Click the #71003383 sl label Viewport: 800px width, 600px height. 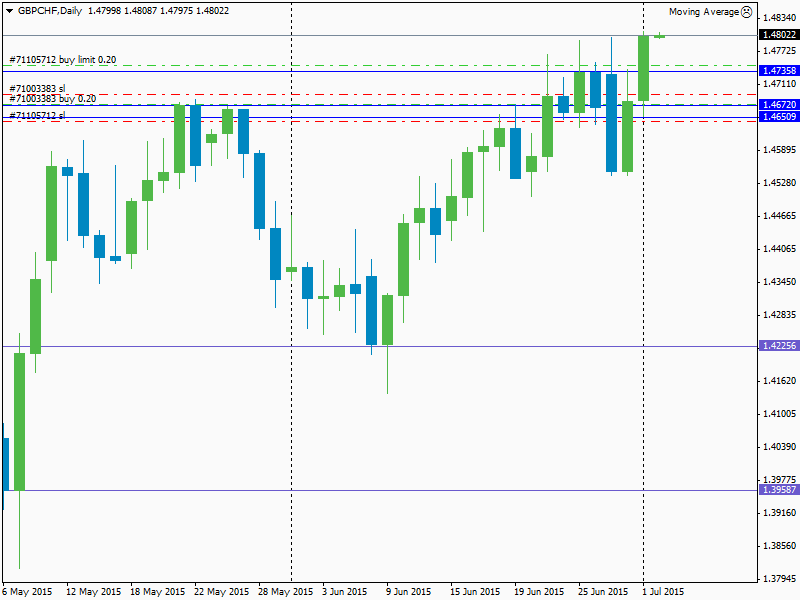(x=37, y=89)
